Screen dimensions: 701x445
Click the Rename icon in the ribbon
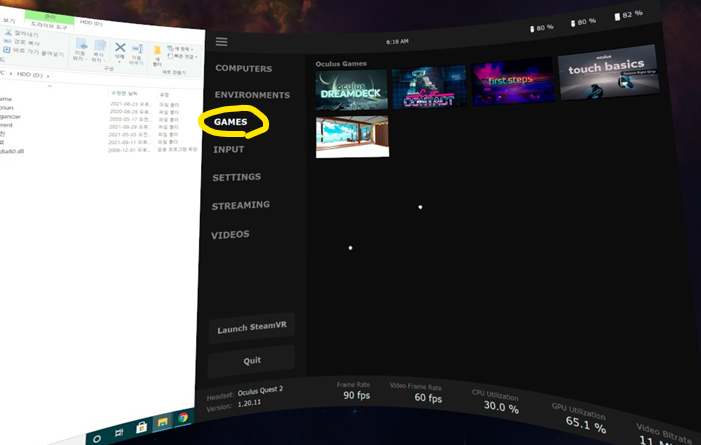[137, 49]
